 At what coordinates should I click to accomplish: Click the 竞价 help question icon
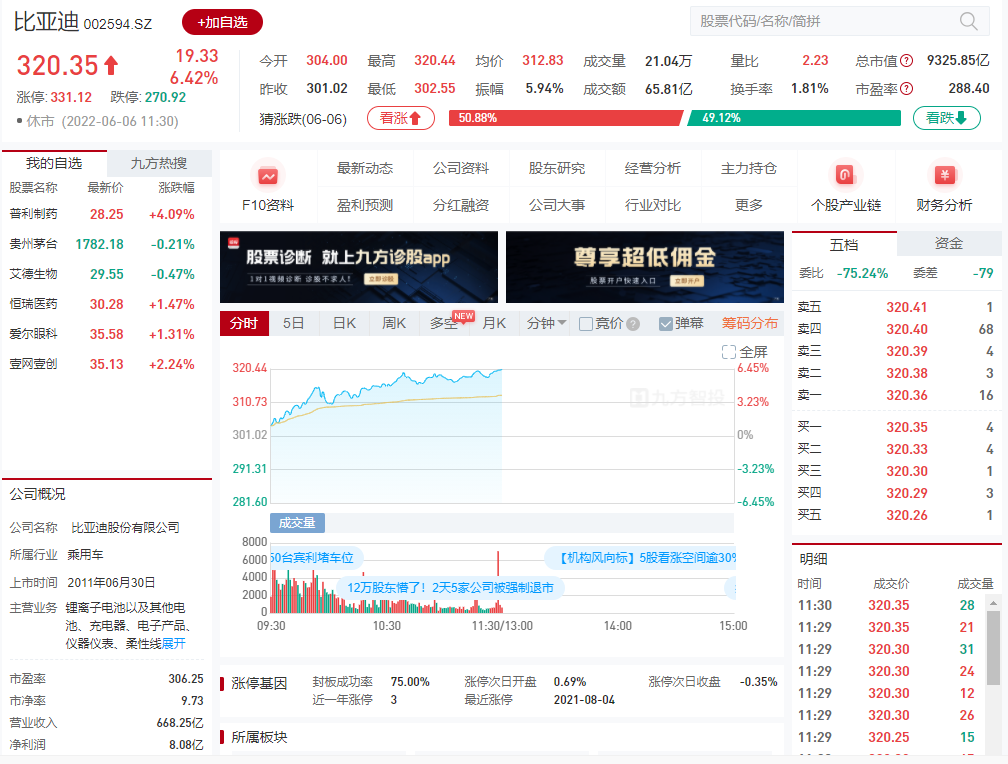coord(633,323)
